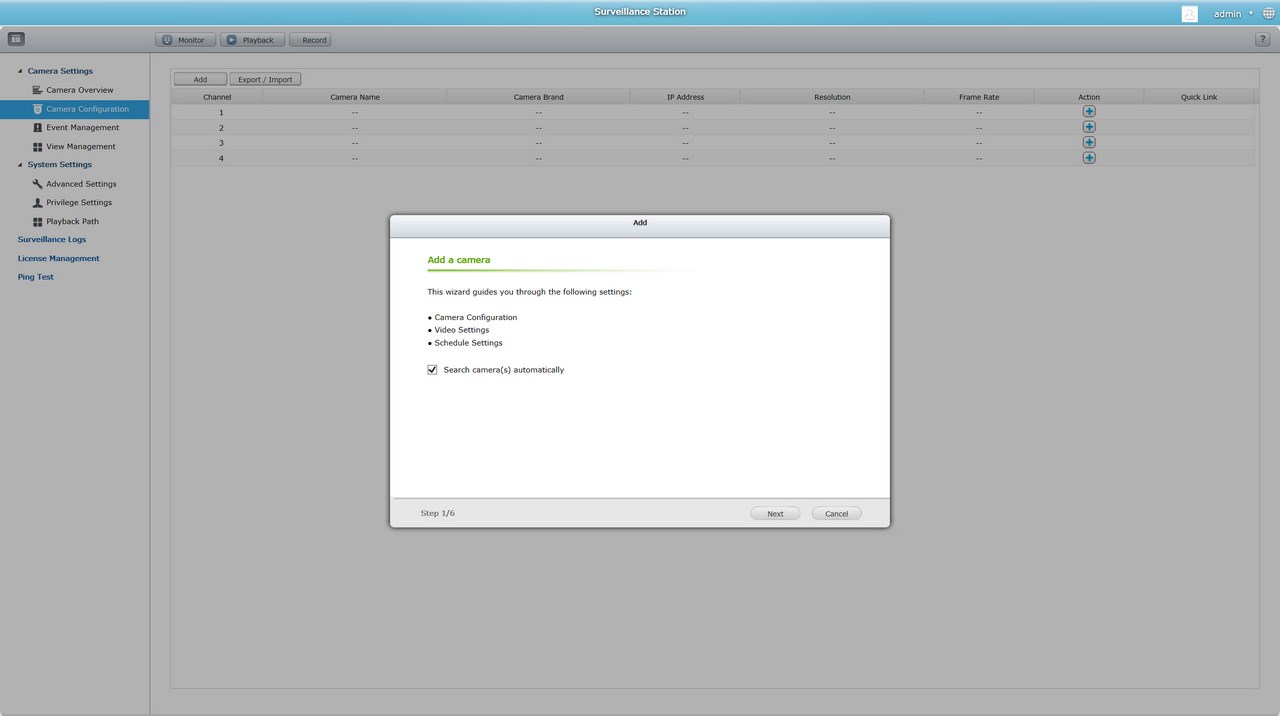This screenshot has height=716, width=1280.
Task: Click the globe language icon
Action: click(1269, 14)
